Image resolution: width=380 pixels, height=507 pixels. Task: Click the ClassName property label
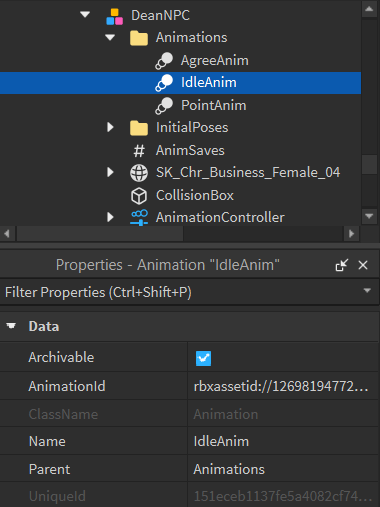[x=63, y=414]
